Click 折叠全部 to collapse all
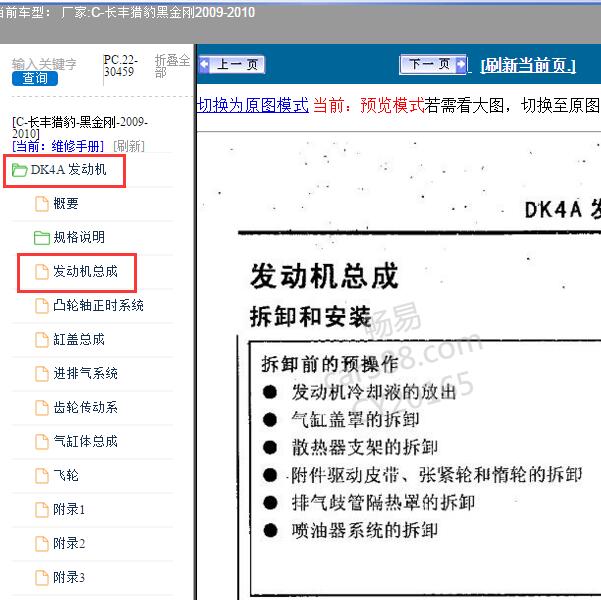Viewport: 601px width, 600px height. click(x=172, y=65)
